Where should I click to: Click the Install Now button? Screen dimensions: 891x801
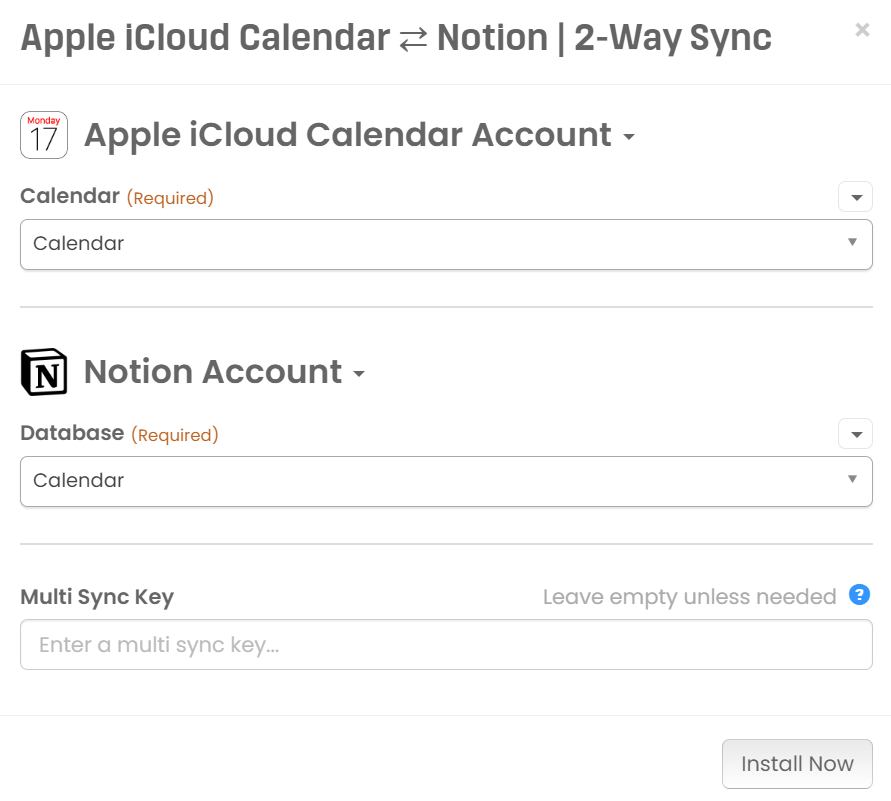[797, 763]
